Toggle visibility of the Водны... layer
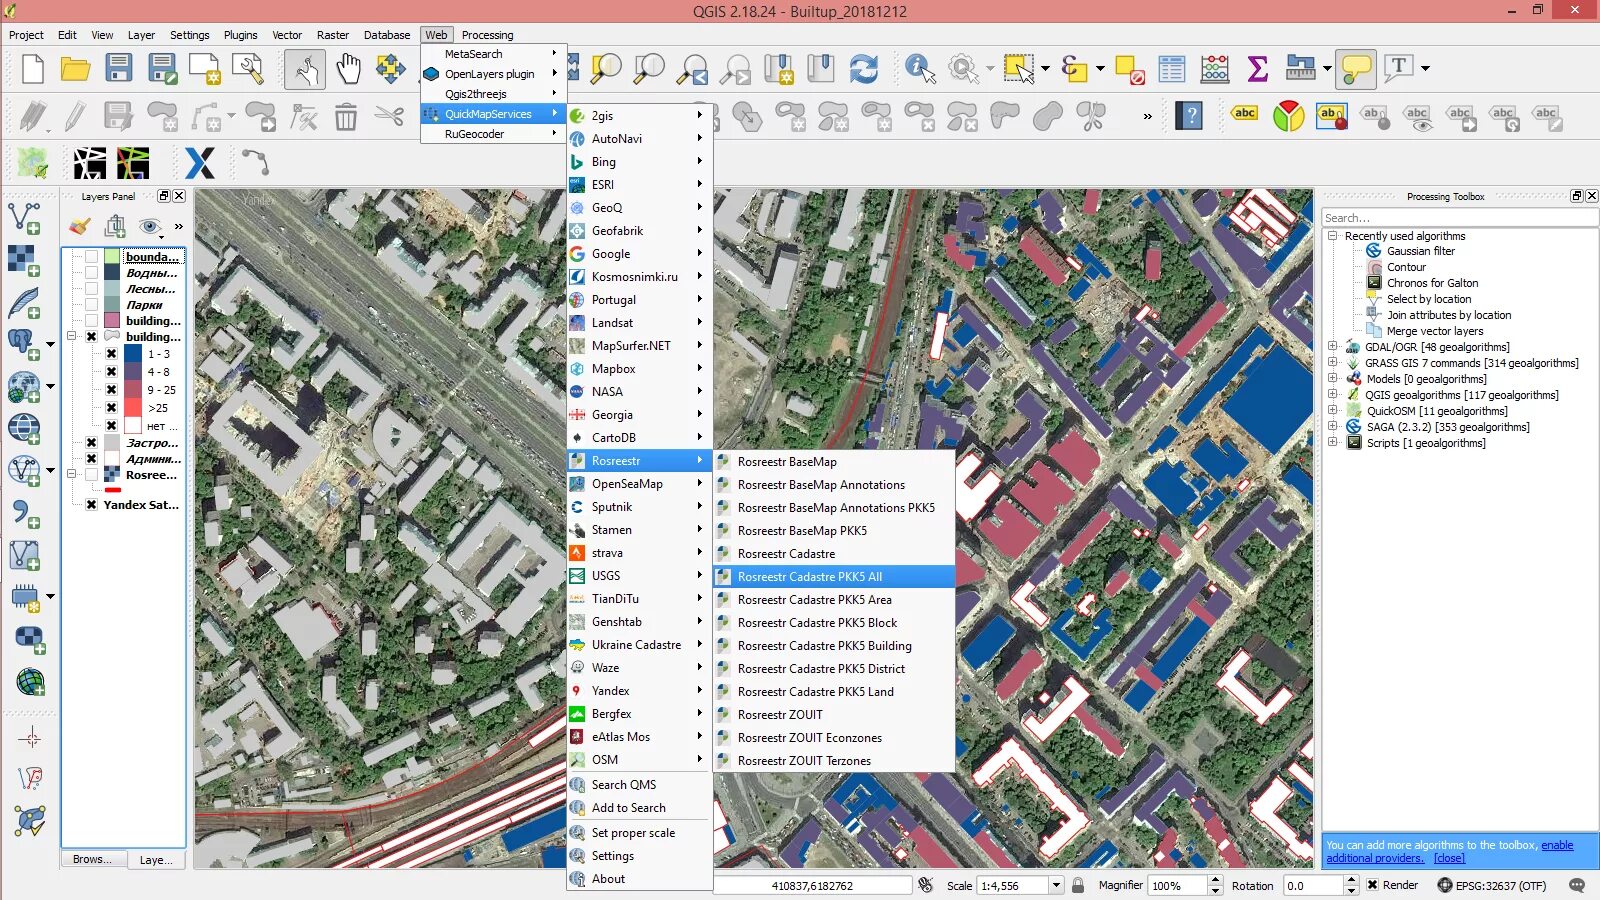 [92, 273]
